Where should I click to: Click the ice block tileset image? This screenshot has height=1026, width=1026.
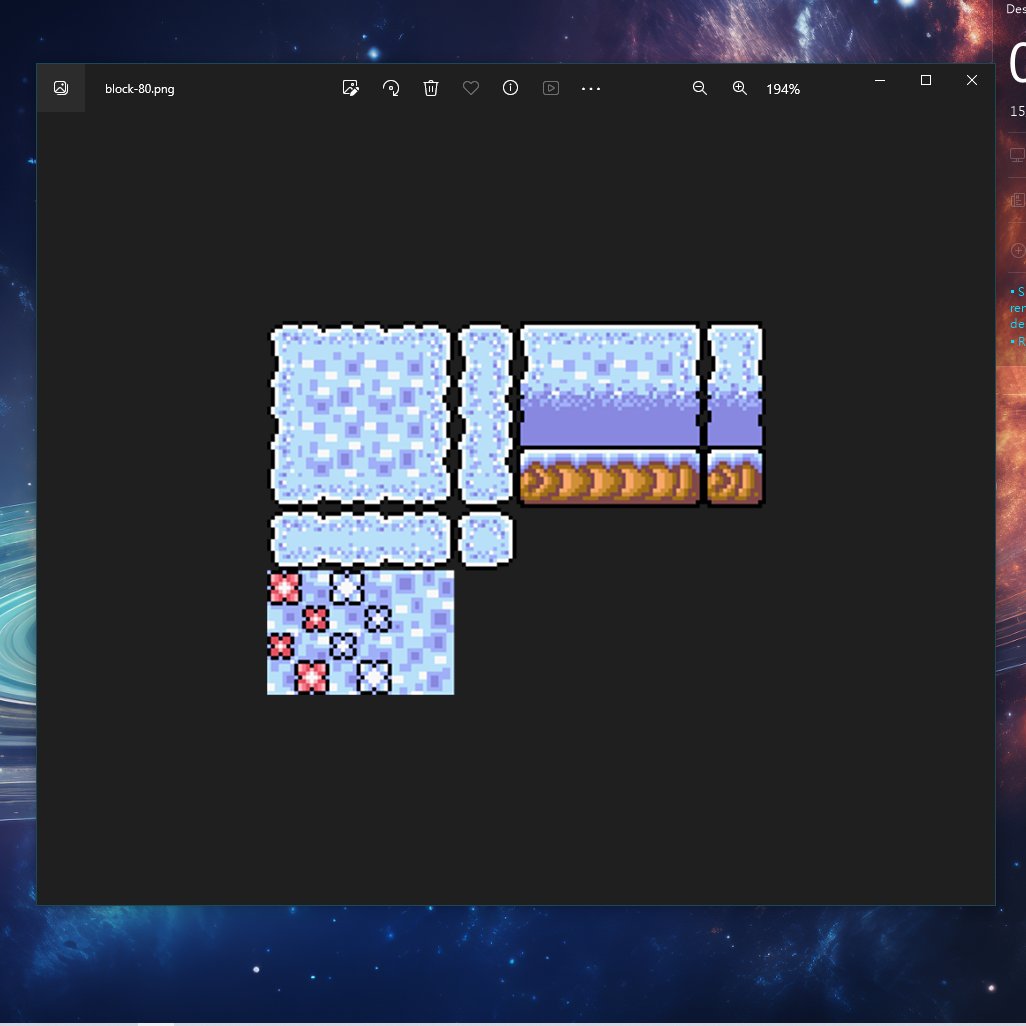[360, 410]
